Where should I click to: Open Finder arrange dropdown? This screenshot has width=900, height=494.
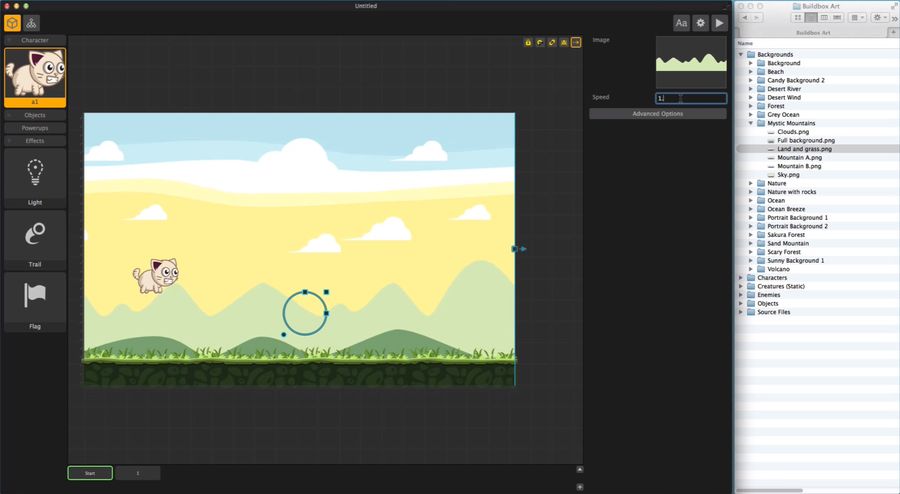click(x=858, y=18)
